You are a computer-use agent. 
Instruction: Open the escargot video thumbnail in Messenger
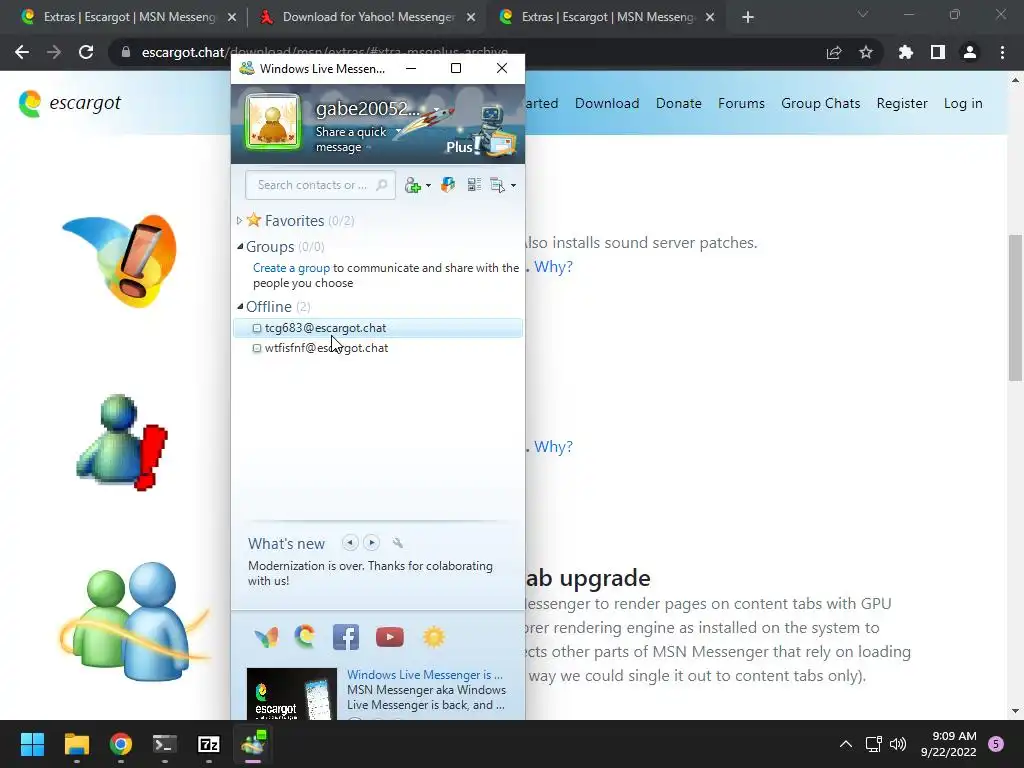click(x=291, y=694)
